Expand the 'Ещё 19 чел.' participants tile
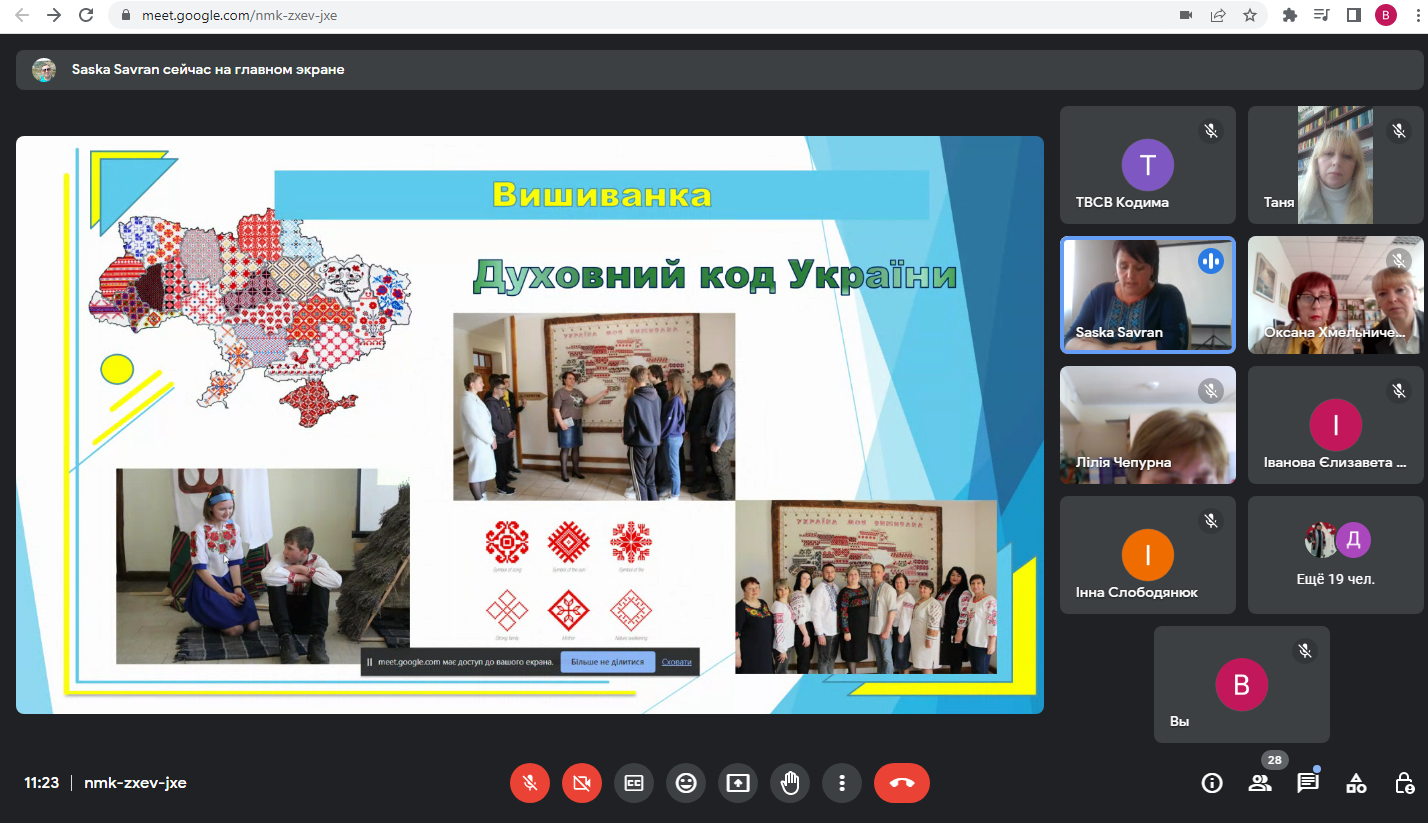Viewport: 1428px width, 823px height. click(x=1335, y=555)
